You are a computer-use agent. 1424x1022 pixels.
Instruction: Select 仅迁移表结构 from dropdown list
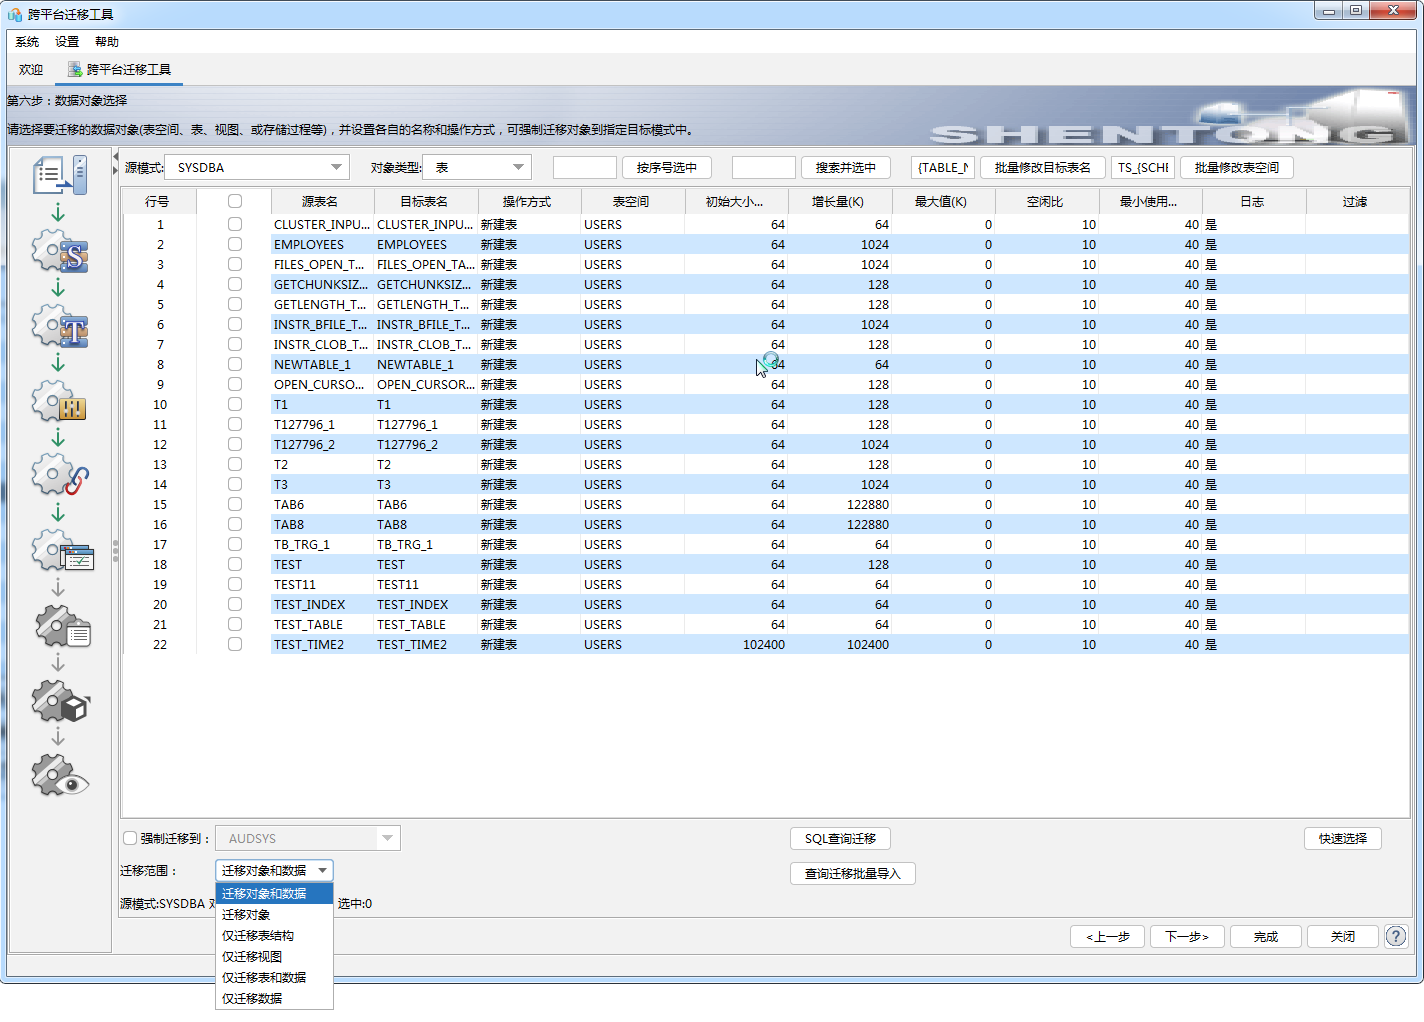coord(258,935)
